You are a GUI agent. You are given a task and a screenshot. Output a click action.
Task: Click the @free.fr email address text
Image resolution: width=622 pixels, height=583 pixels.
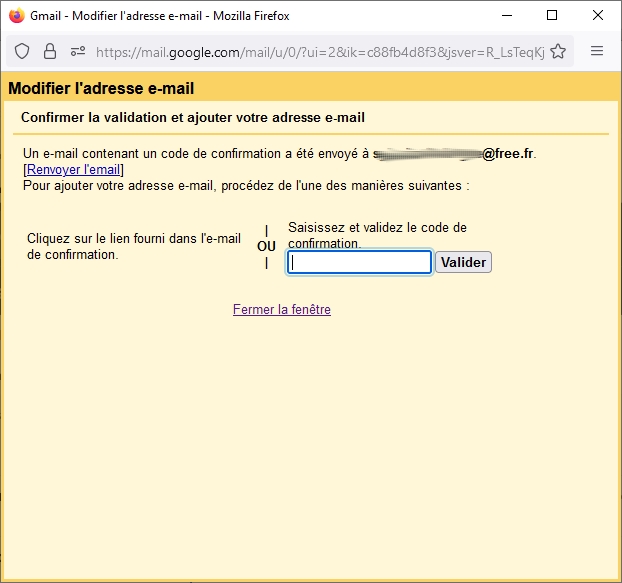[454, 153]
